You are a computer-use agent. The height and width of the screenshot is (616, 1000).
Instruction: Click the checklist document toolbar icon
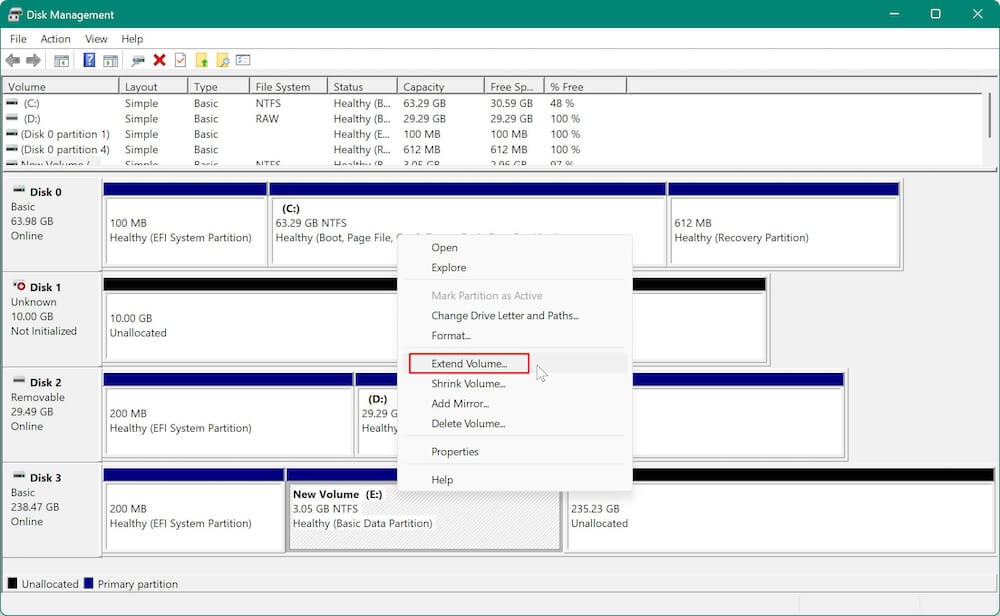click(178, 60)
